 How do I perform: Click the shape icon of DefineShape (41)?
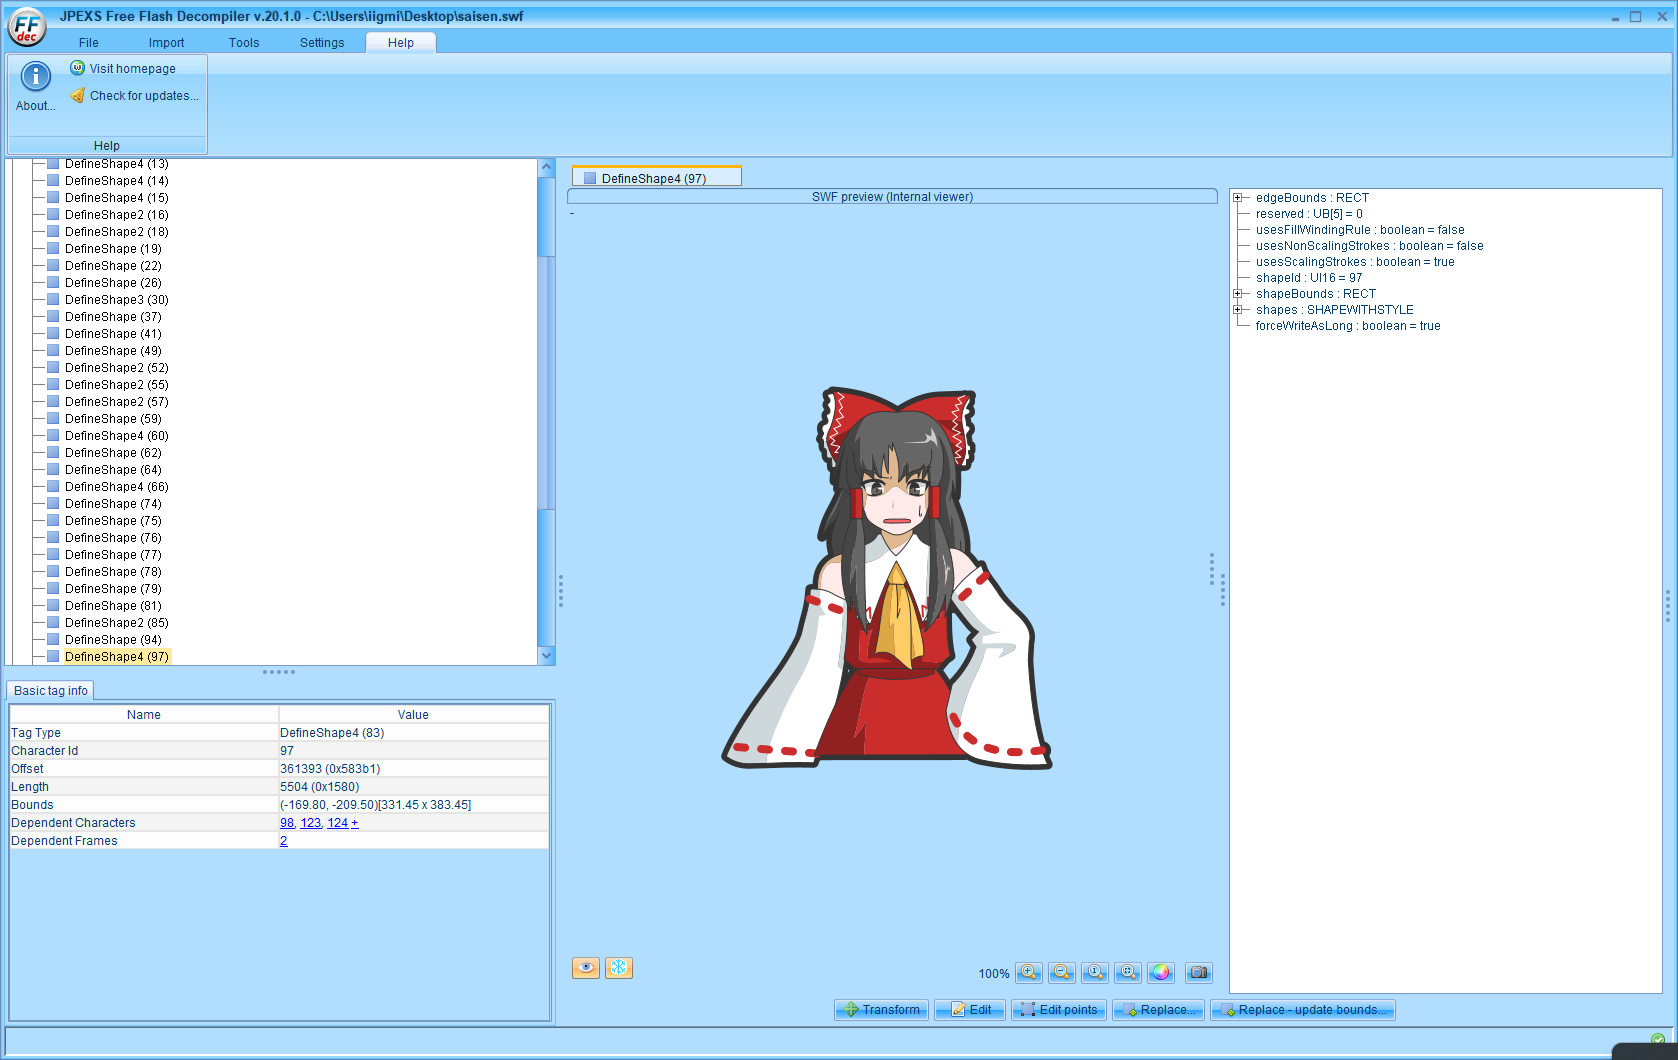[53, 334]
